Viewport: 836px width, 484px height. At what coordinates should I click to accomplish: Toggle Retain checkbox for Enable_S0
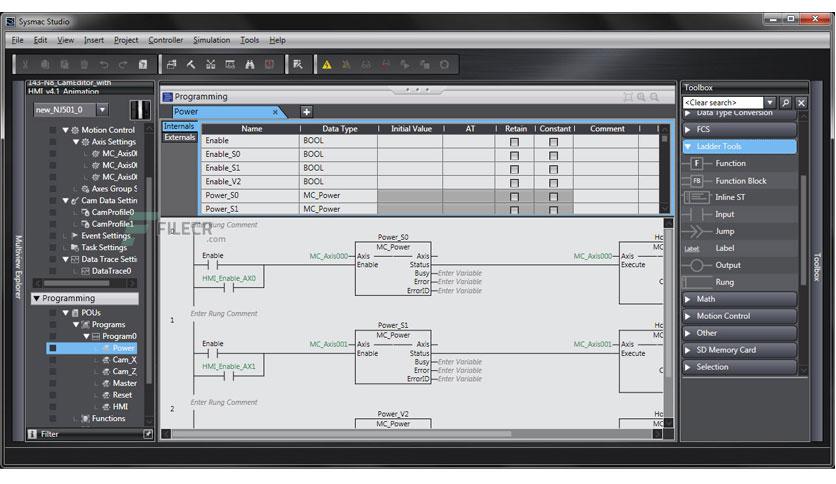click(514, 156)
